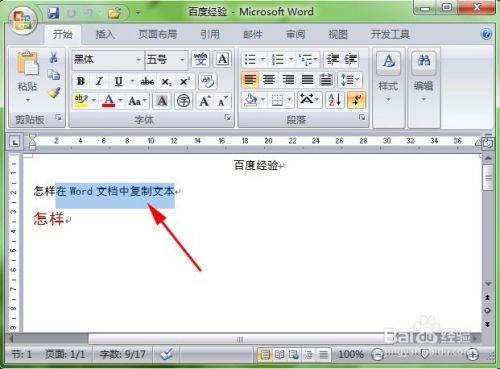The image size is (500, 369).
Task: Expand font color options arrow
Action: pos(120,100)
